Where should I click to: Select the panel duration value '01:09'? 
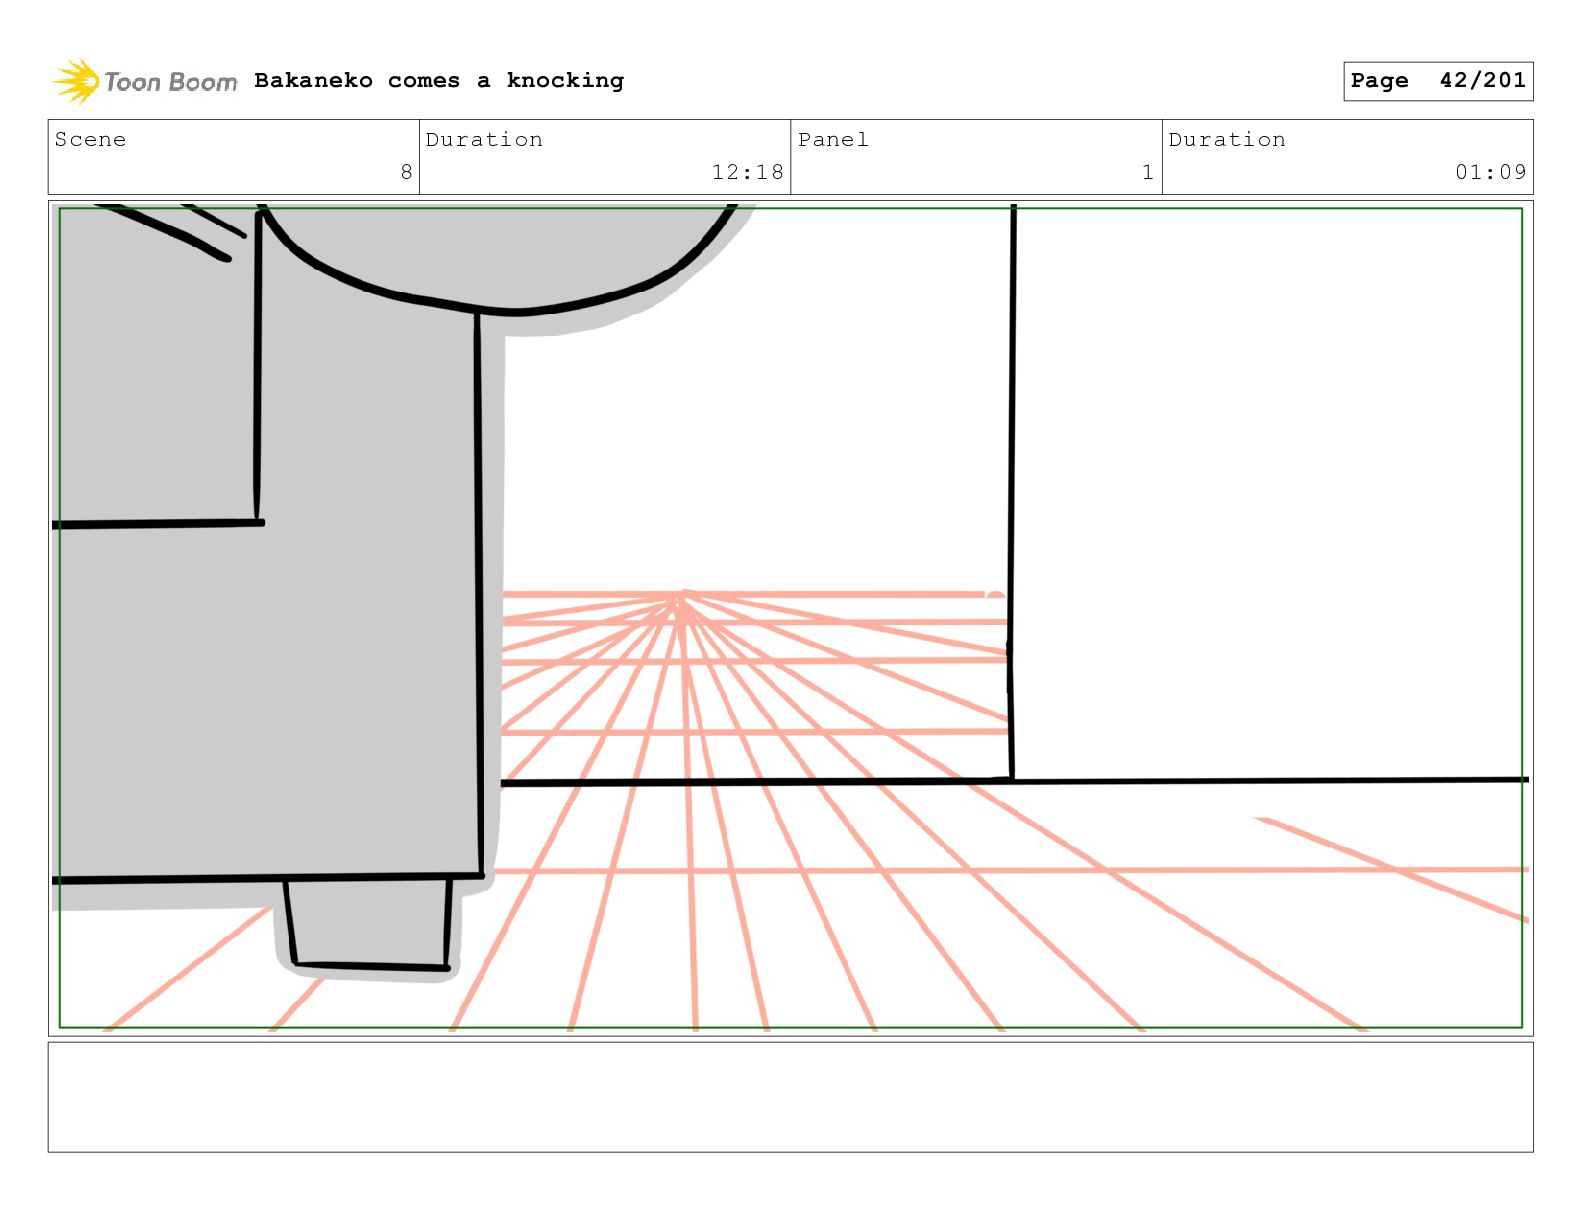(1490, 172)
